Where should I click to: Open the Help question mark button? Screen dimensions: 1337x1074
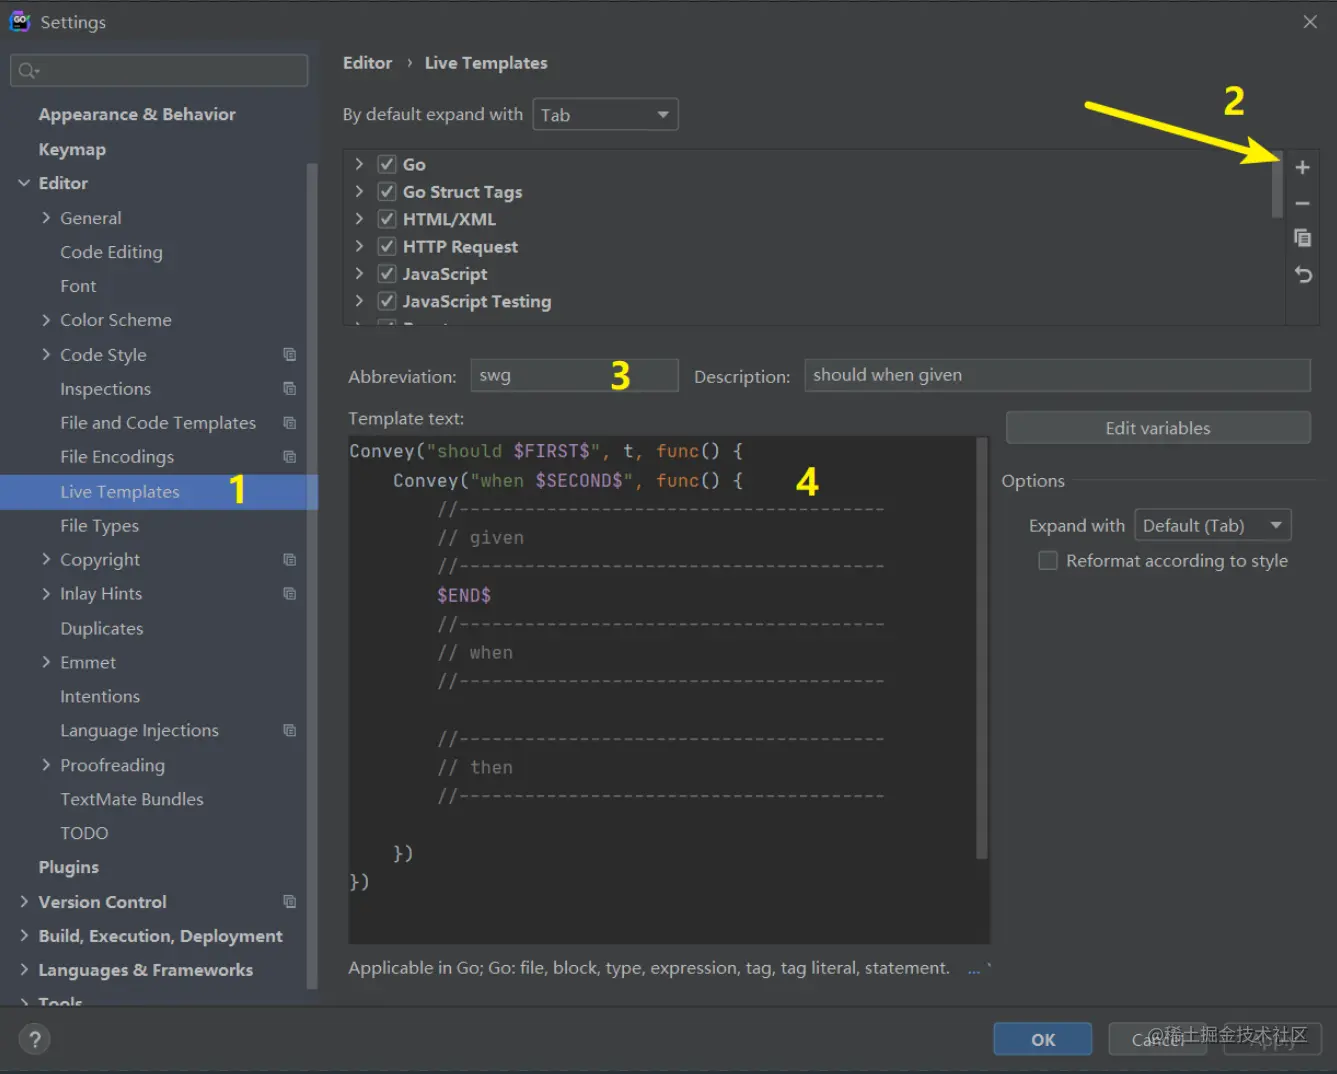point(34,1039)
